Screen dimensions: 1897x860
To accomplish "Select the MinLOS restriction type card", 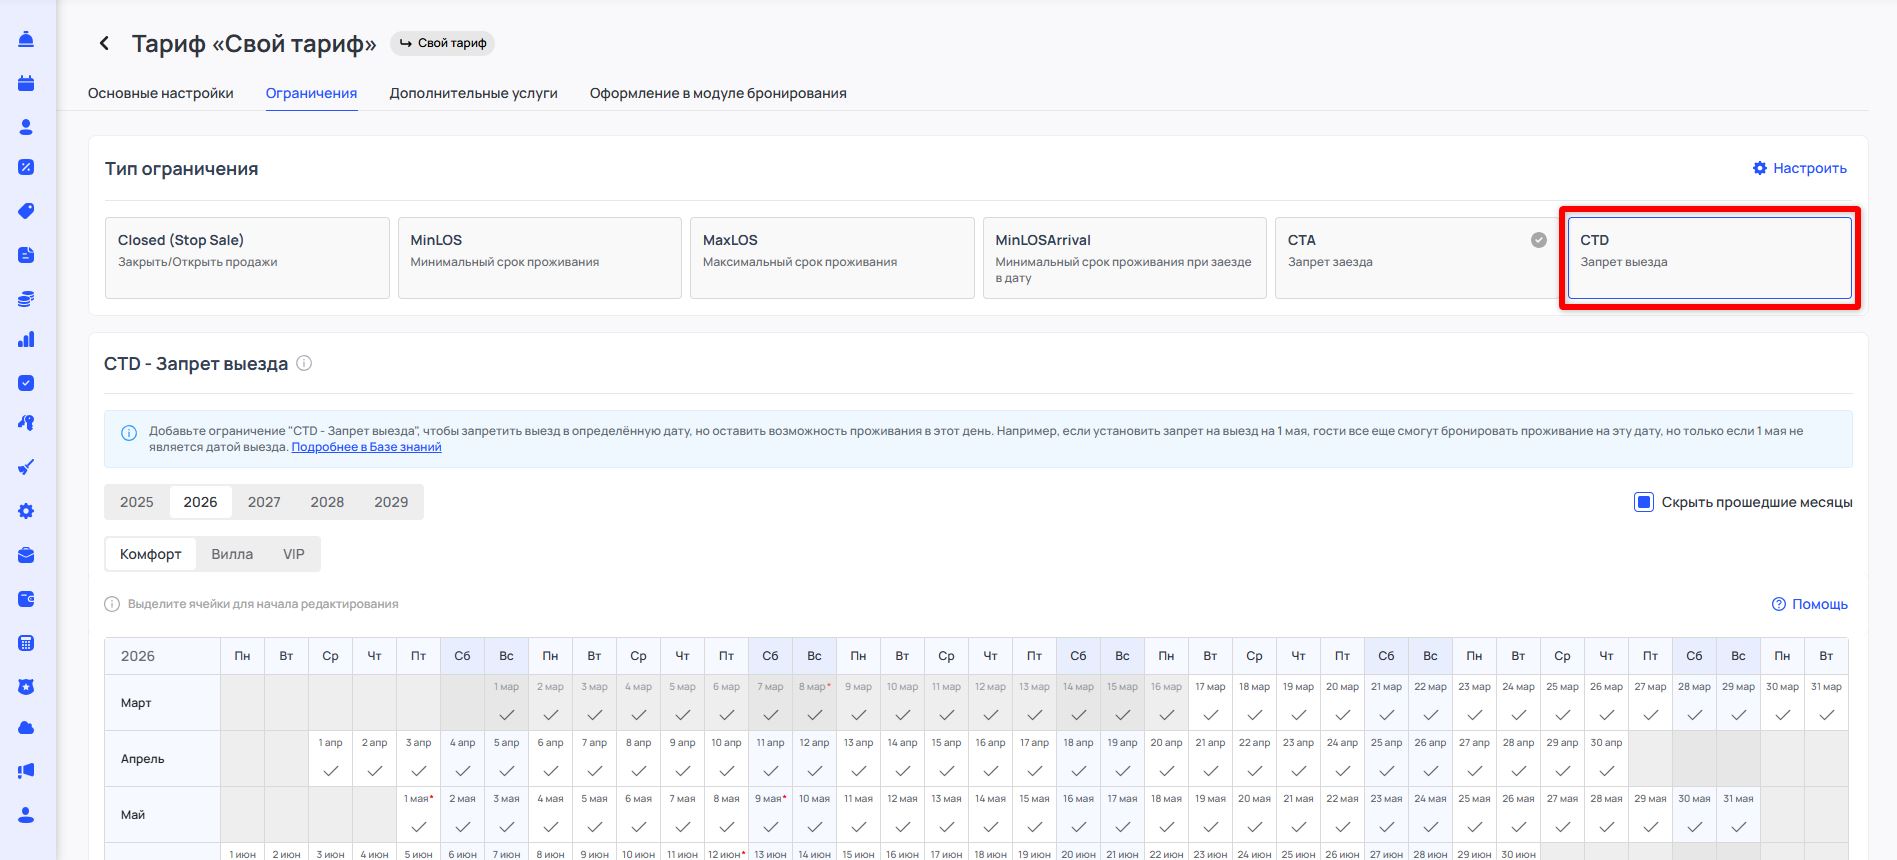I will (x=539, y=258).
